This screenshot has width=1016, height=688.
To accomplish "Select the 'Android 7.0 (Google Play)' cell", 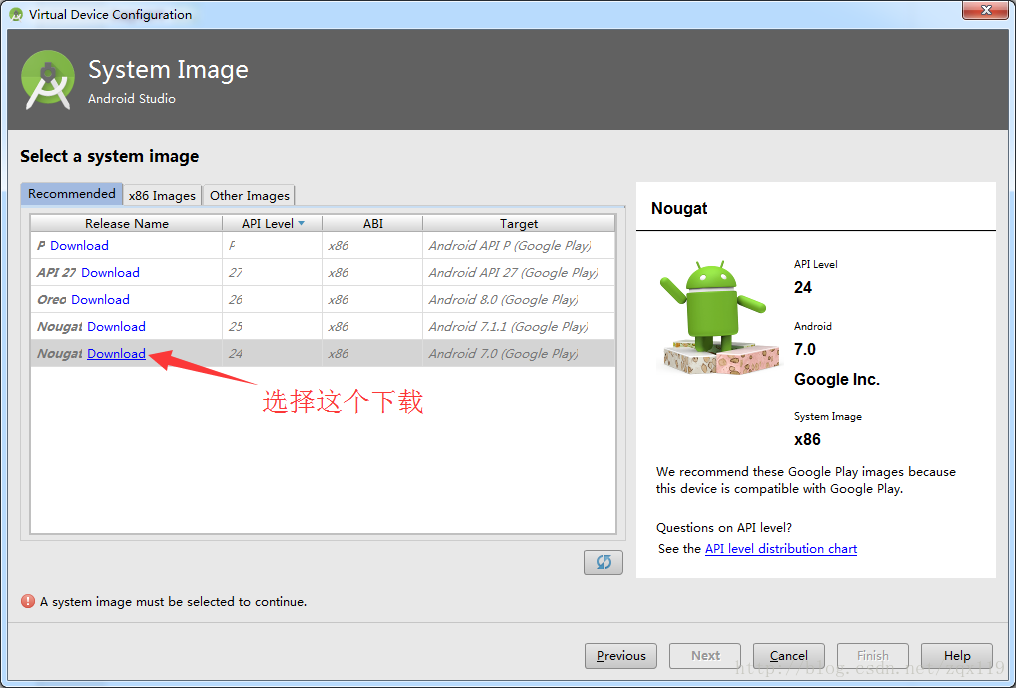I will [x=518, y=354].
